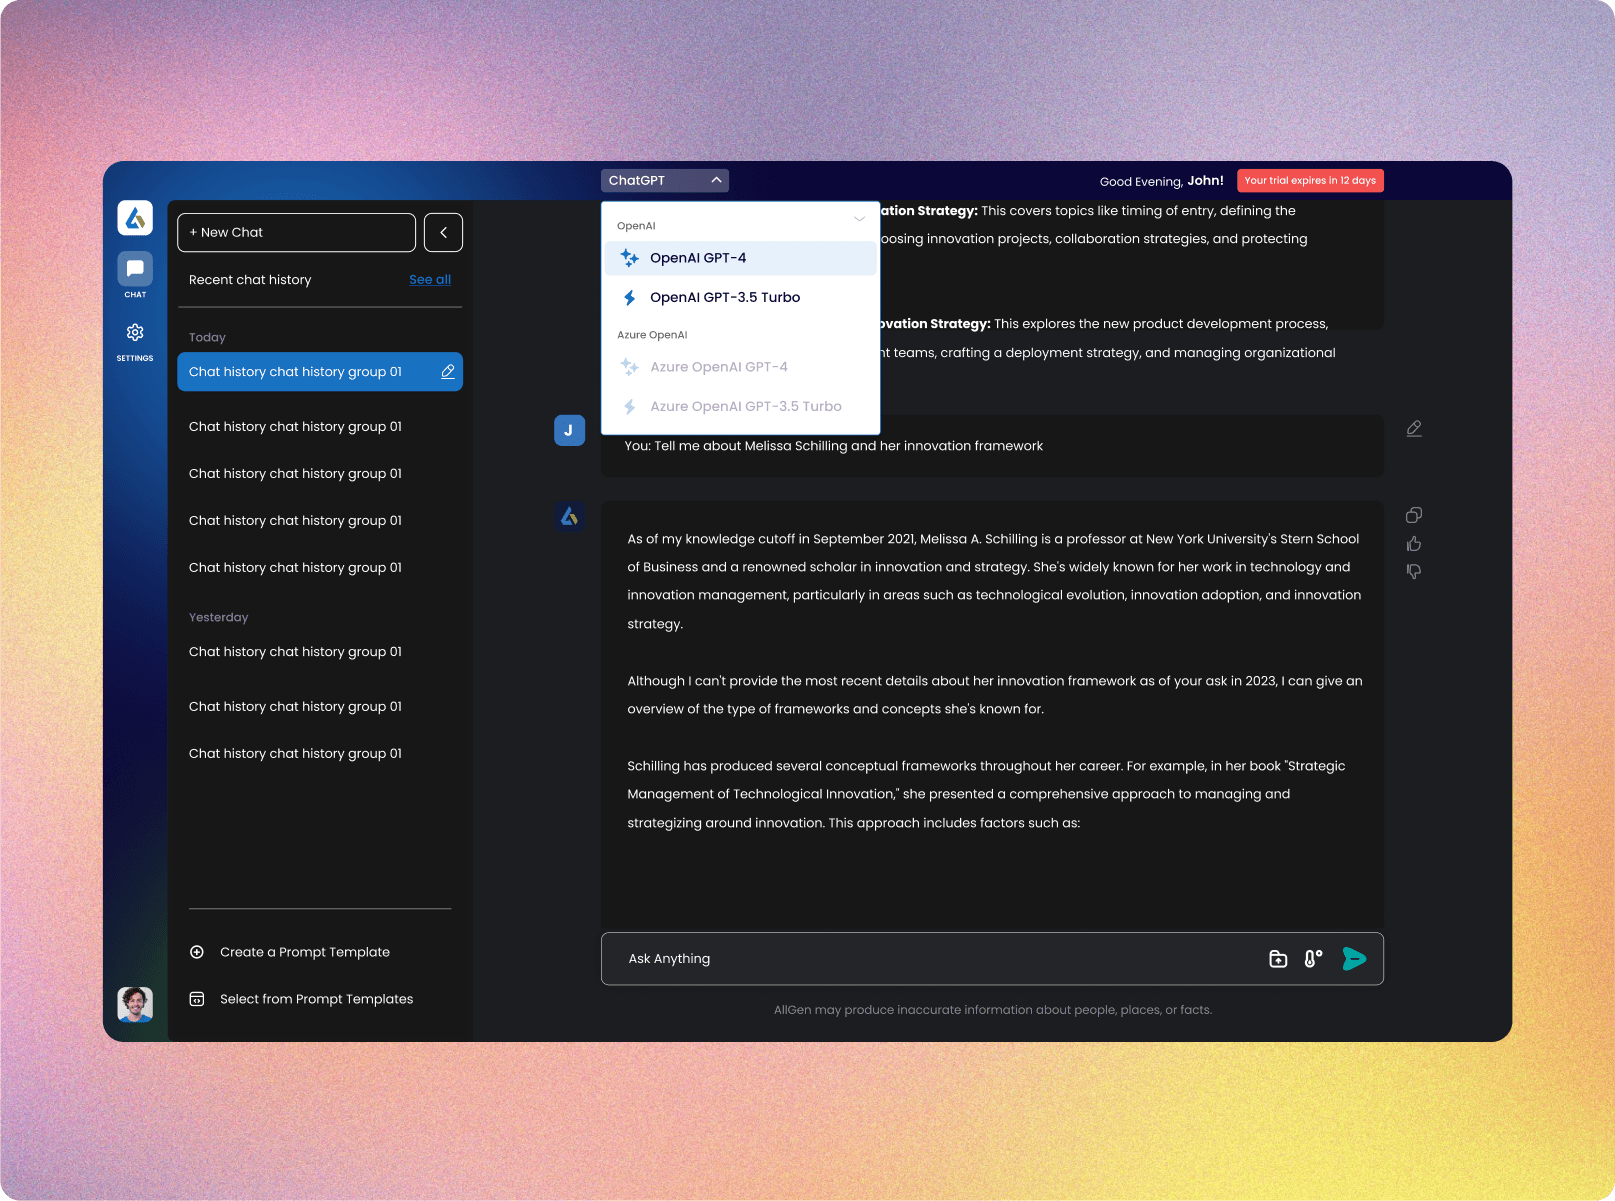1615x1201 pixels.
Task: Click the AllGen assistant avatar icon
Action: click(x=569, y=516)
